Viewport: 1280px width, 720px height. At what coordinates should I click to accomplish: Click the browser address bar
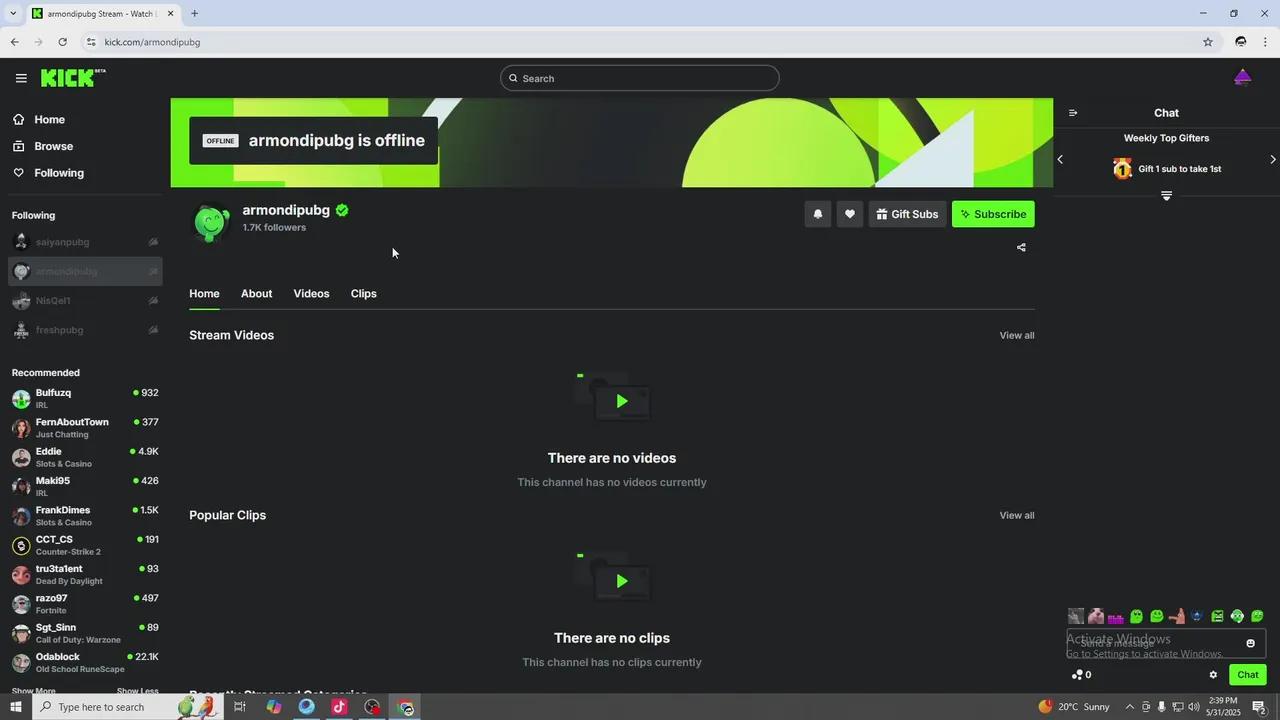pos(640,42)
